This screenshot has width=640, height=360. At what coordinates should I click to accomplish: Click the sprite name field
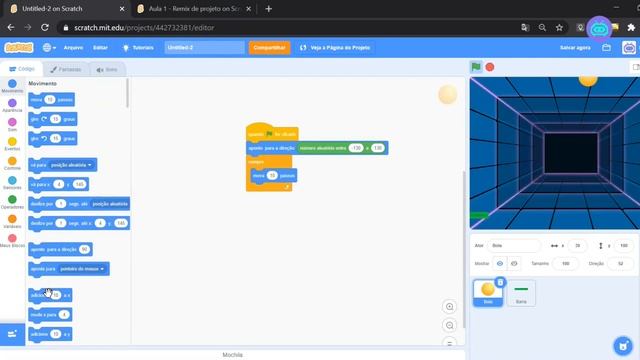click(514, 246)
